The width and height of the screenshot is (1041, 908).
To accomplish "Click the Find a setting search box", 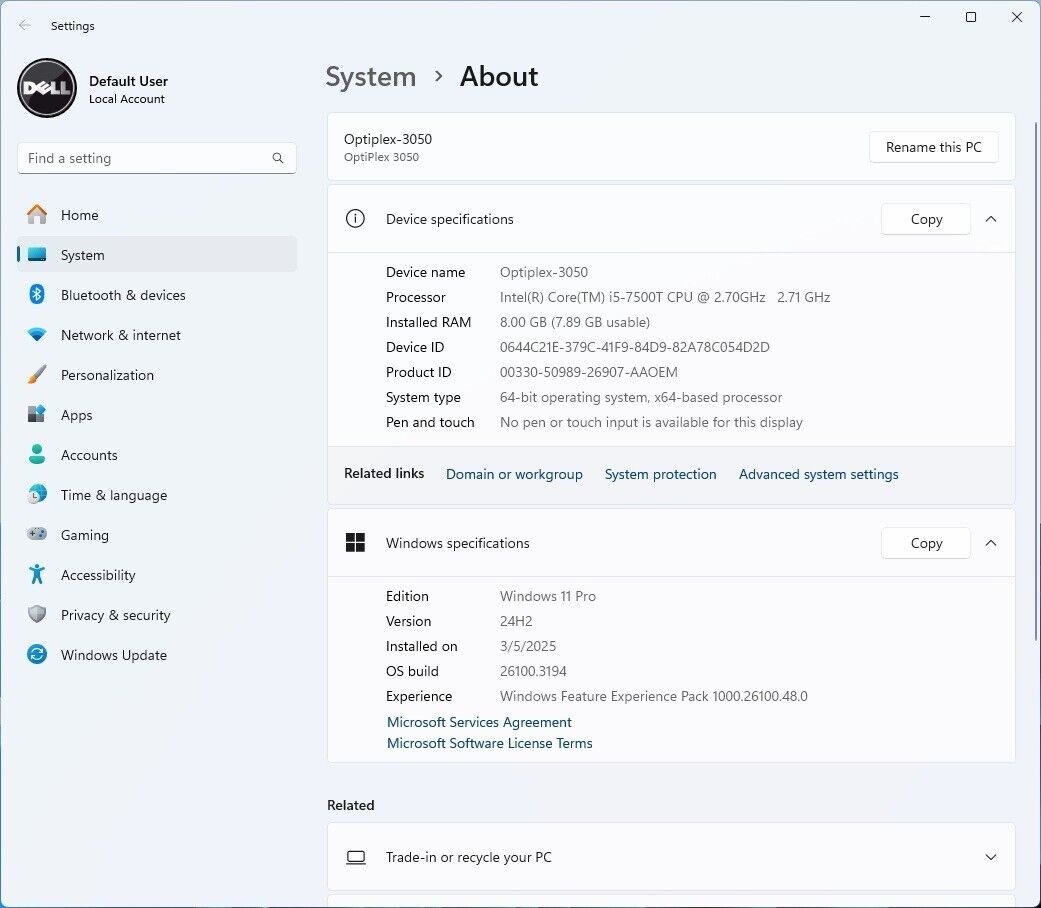I will 157,158.
